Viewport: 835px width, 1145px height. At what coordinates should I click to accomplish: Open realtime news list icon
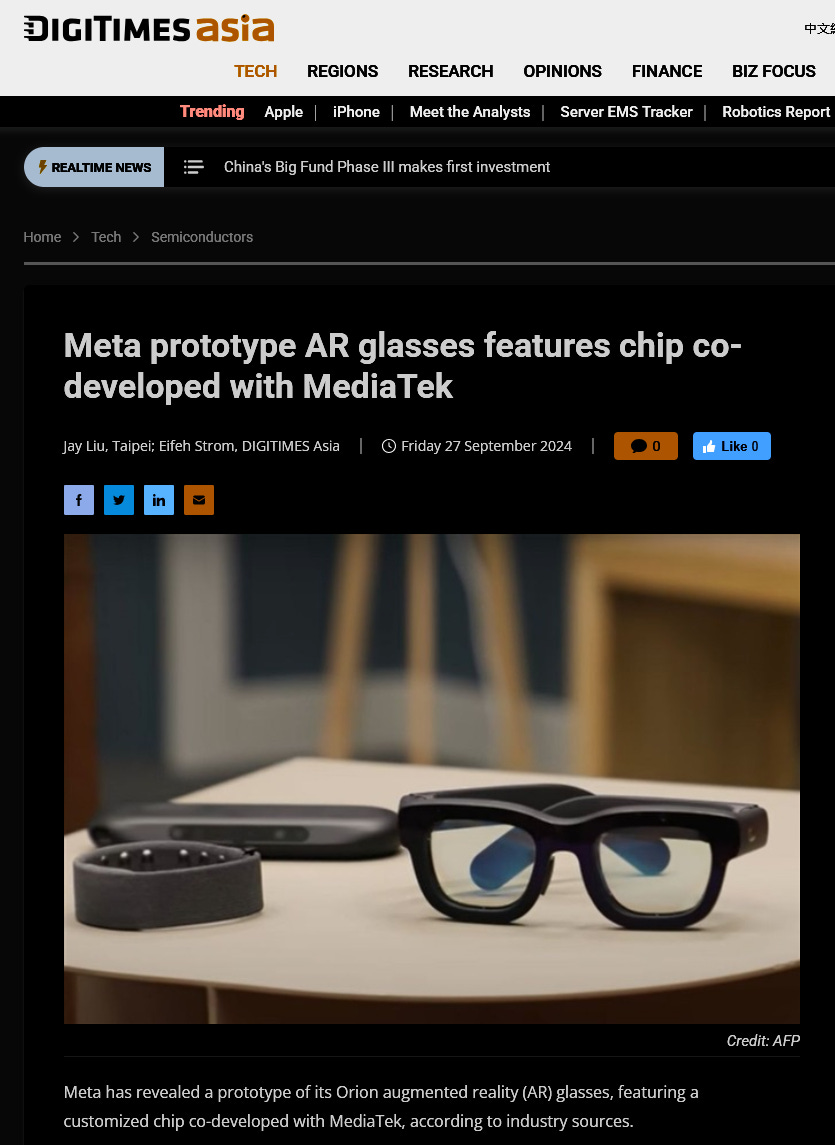click(194, 167)
